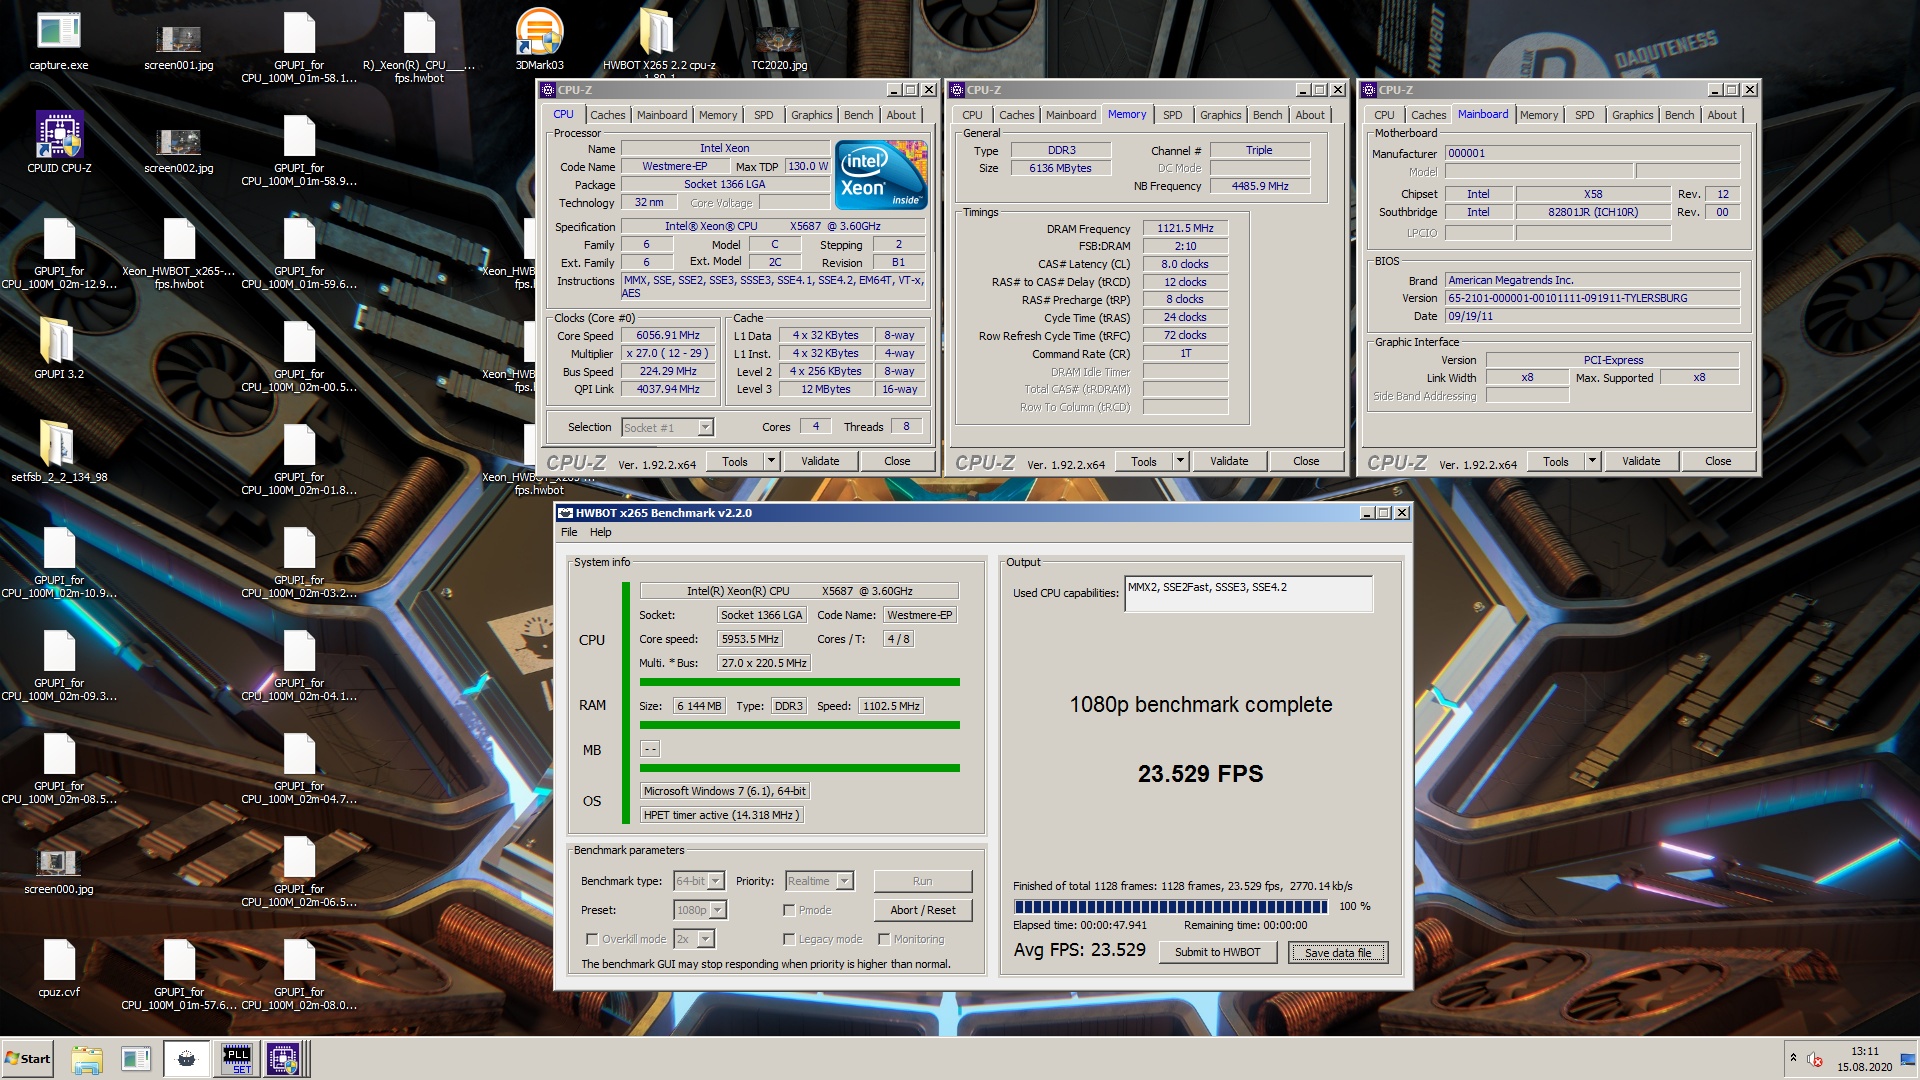The height and width of the screenshot is (1080, 1920).
Task: Click green RAM indicator bar
Action: point(799,725)
